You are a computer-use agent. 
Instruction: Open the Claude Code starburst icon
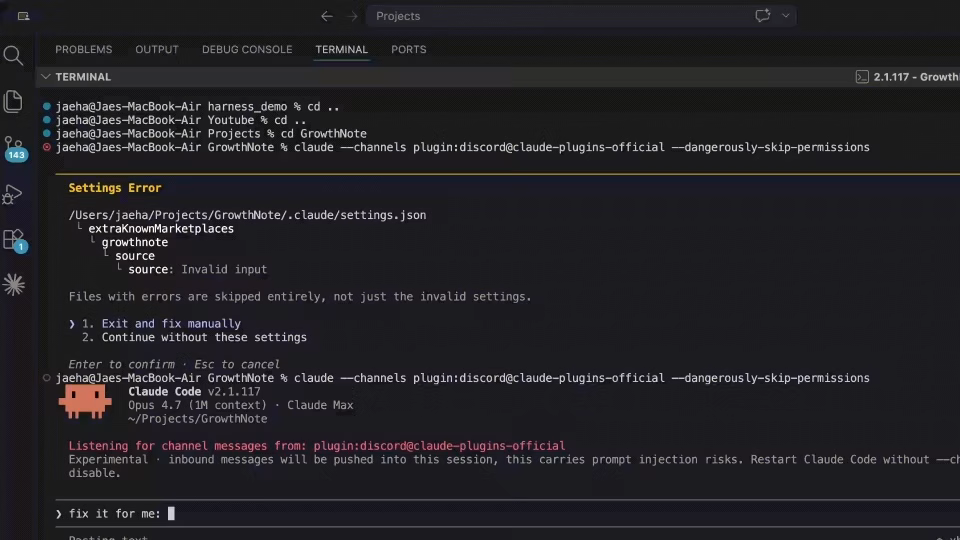point(13,285)
